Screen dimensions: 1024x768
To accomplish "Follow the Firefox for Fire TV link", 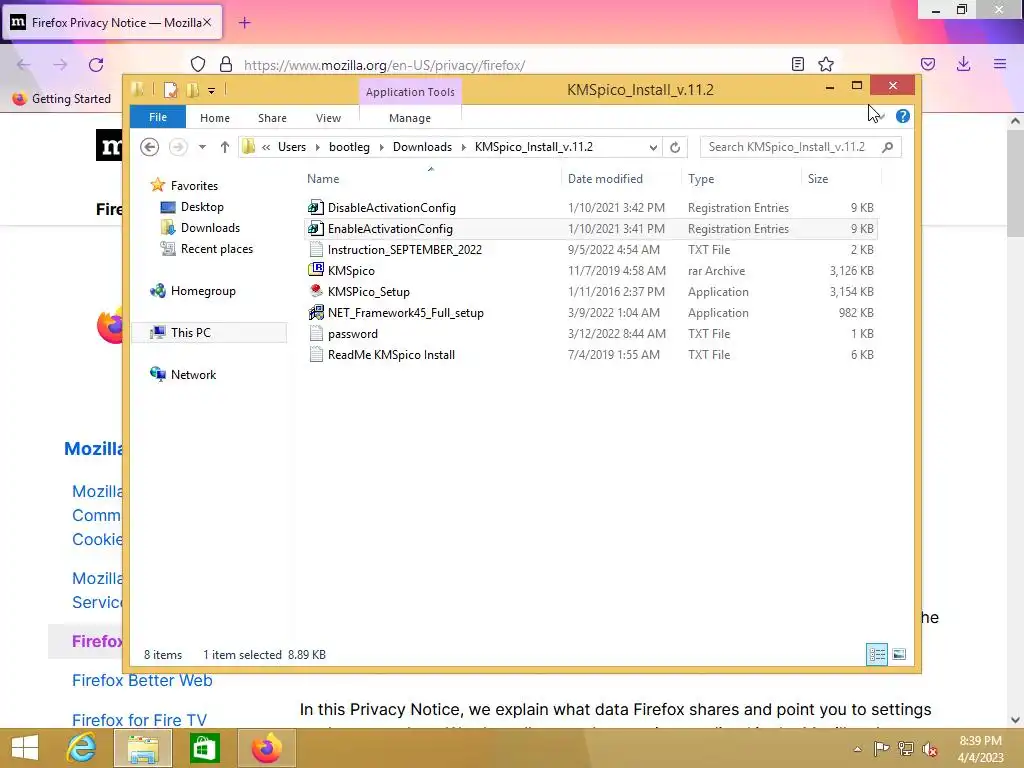I will click(139, 720).
